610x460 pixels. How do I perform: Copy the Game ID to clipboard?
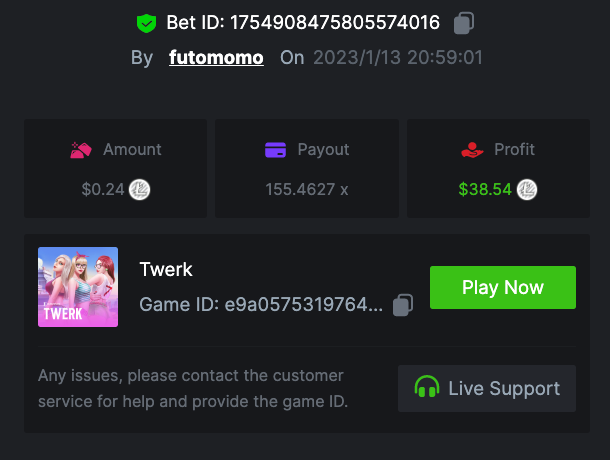tap(403, 305)
